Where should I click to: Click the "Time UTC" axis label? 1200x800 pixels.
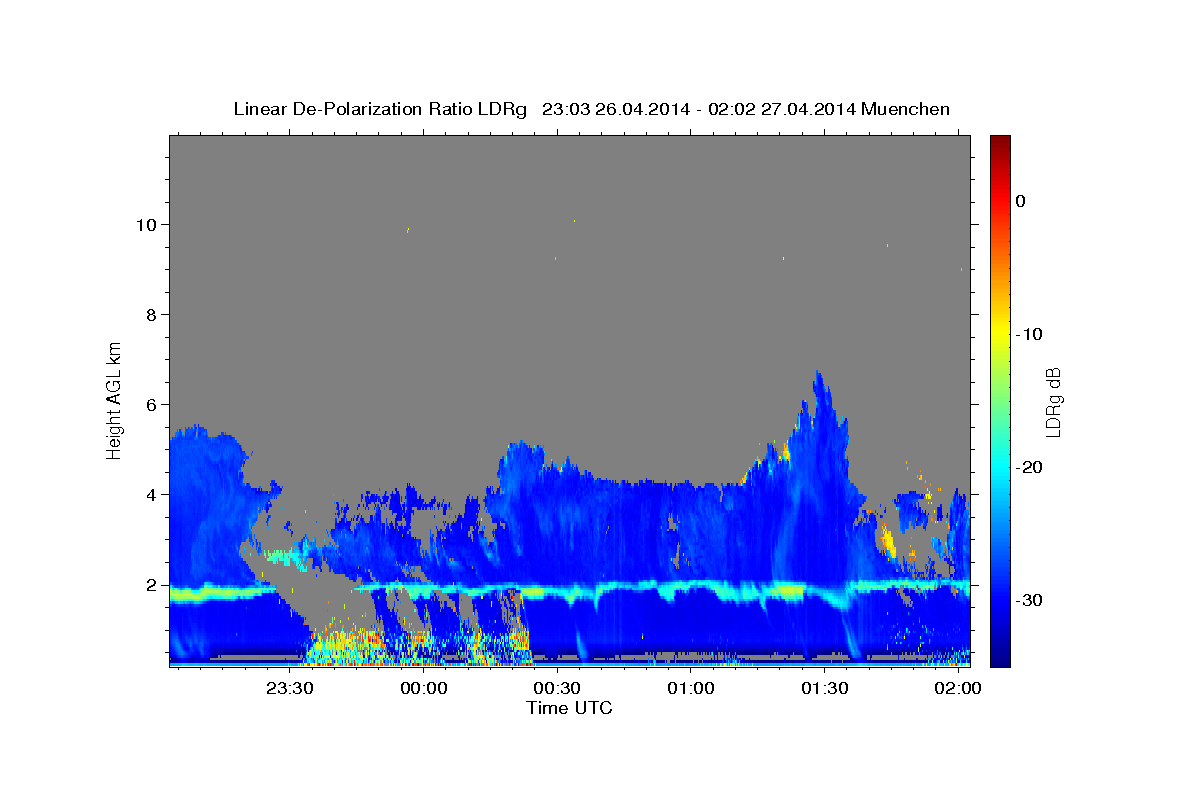(x=569, y=708)
